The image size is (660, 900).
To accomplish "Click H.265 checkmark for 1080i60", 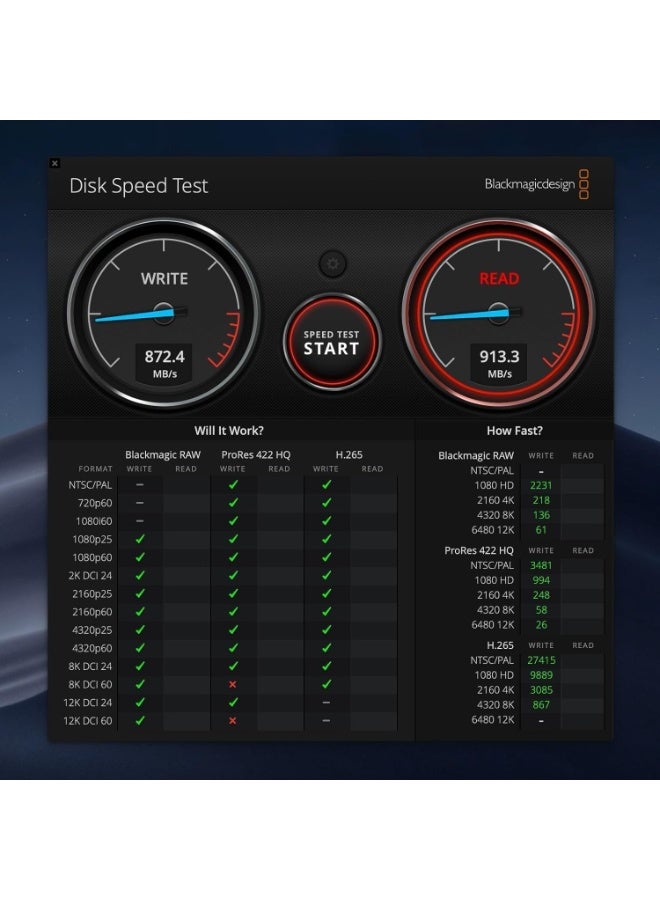I will tap(326, 521).
